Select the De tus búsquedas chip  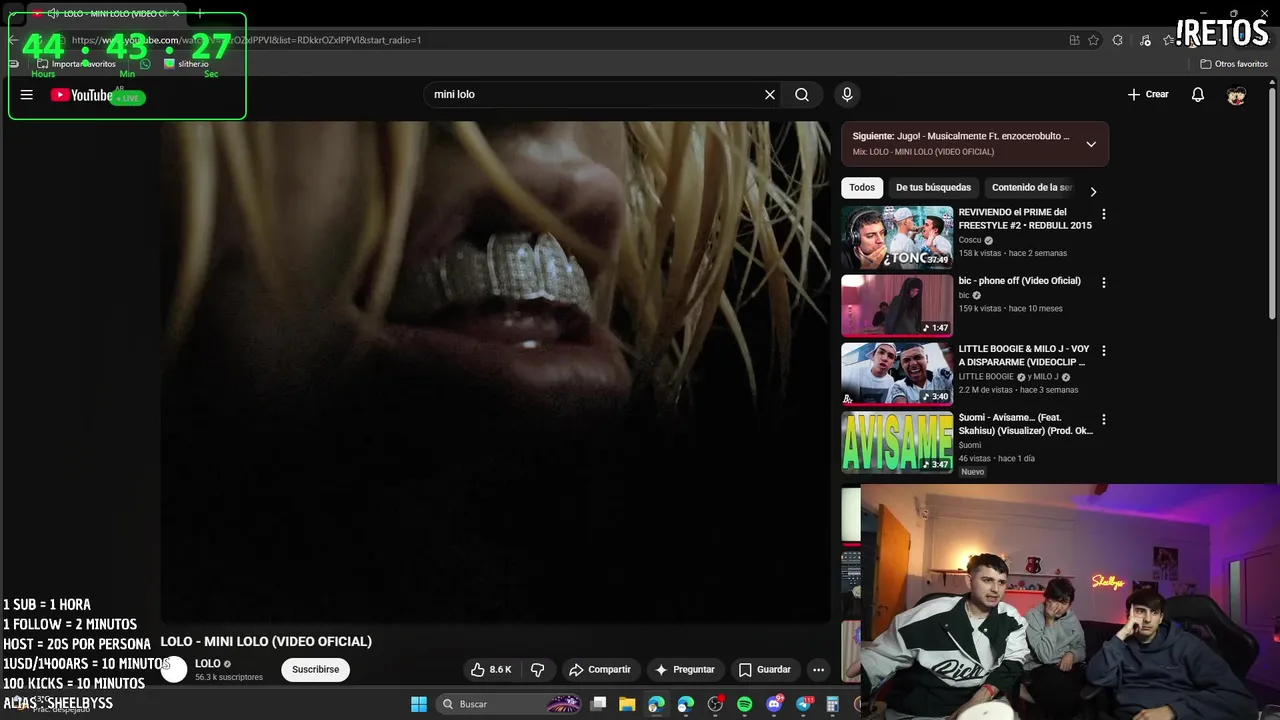933,188
